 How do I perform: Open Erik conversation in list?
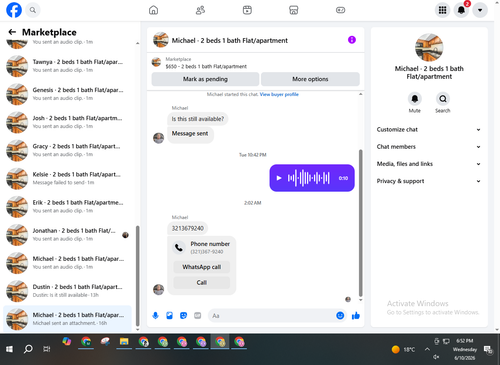tap(67, 206)
